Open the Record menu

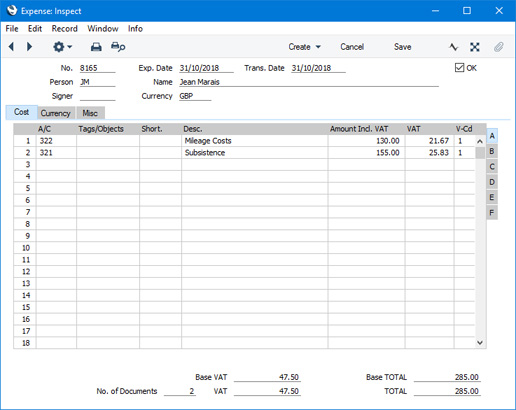click(65, 29)
